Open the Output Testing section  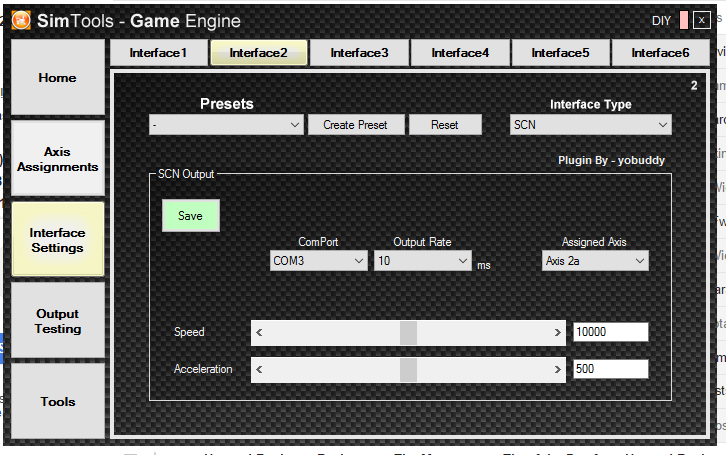click(x=57, y=321)
